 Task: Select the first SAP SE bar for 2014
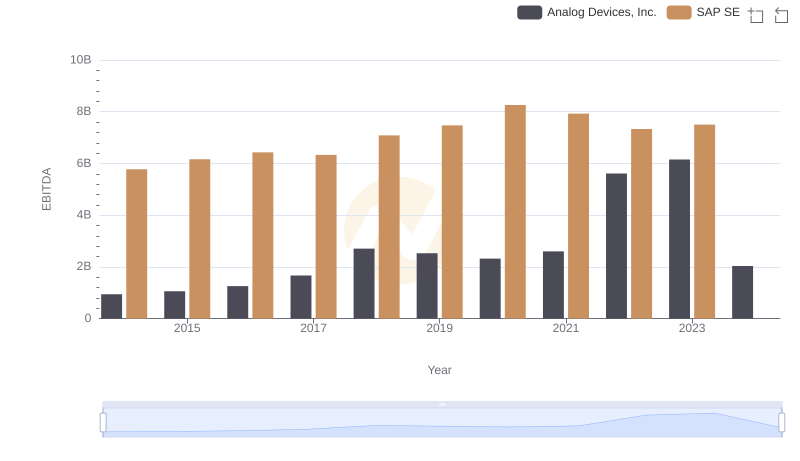136,244
